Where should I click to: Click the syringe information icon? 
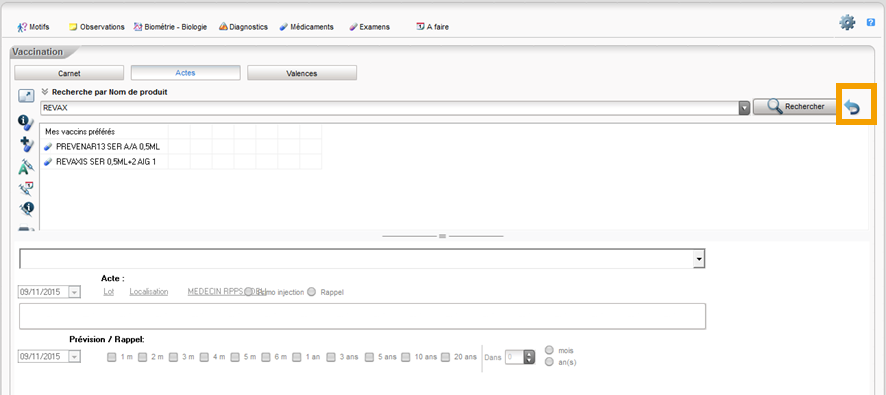26,210
